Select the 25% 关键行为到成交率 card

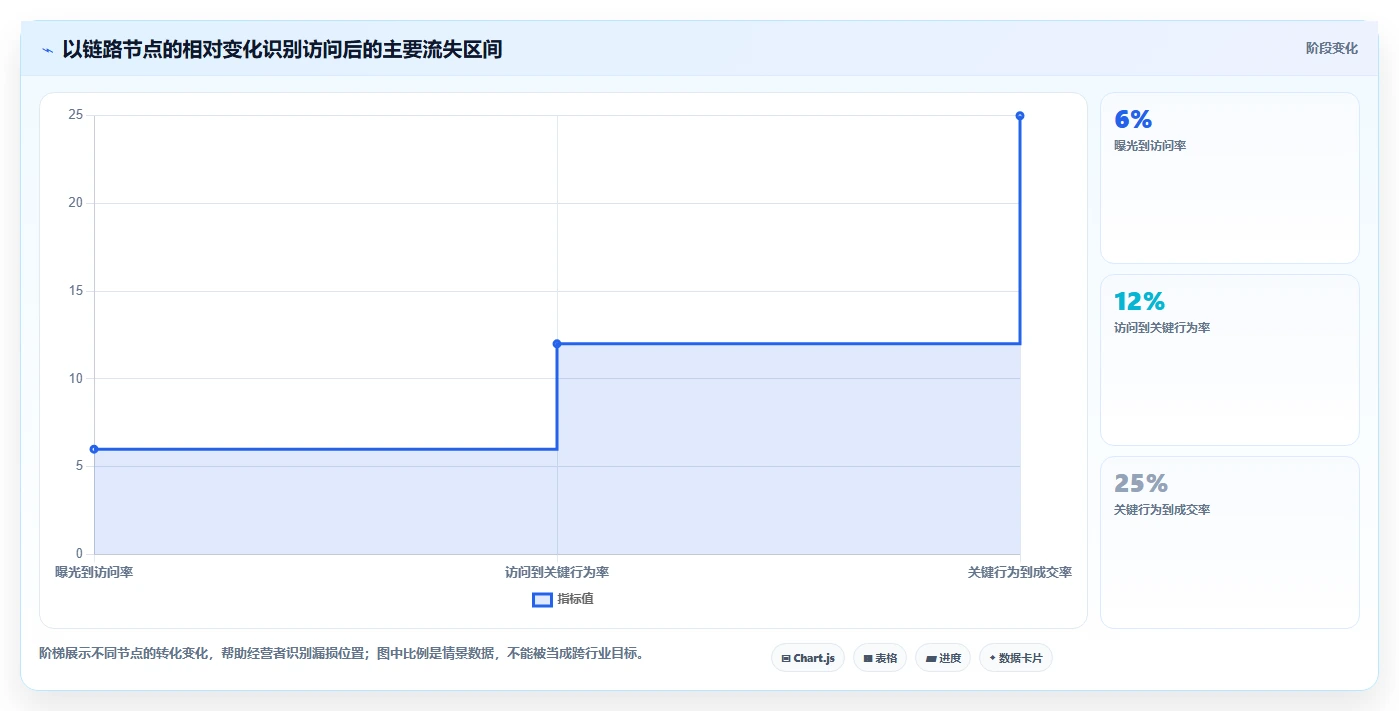[1230, 542]
